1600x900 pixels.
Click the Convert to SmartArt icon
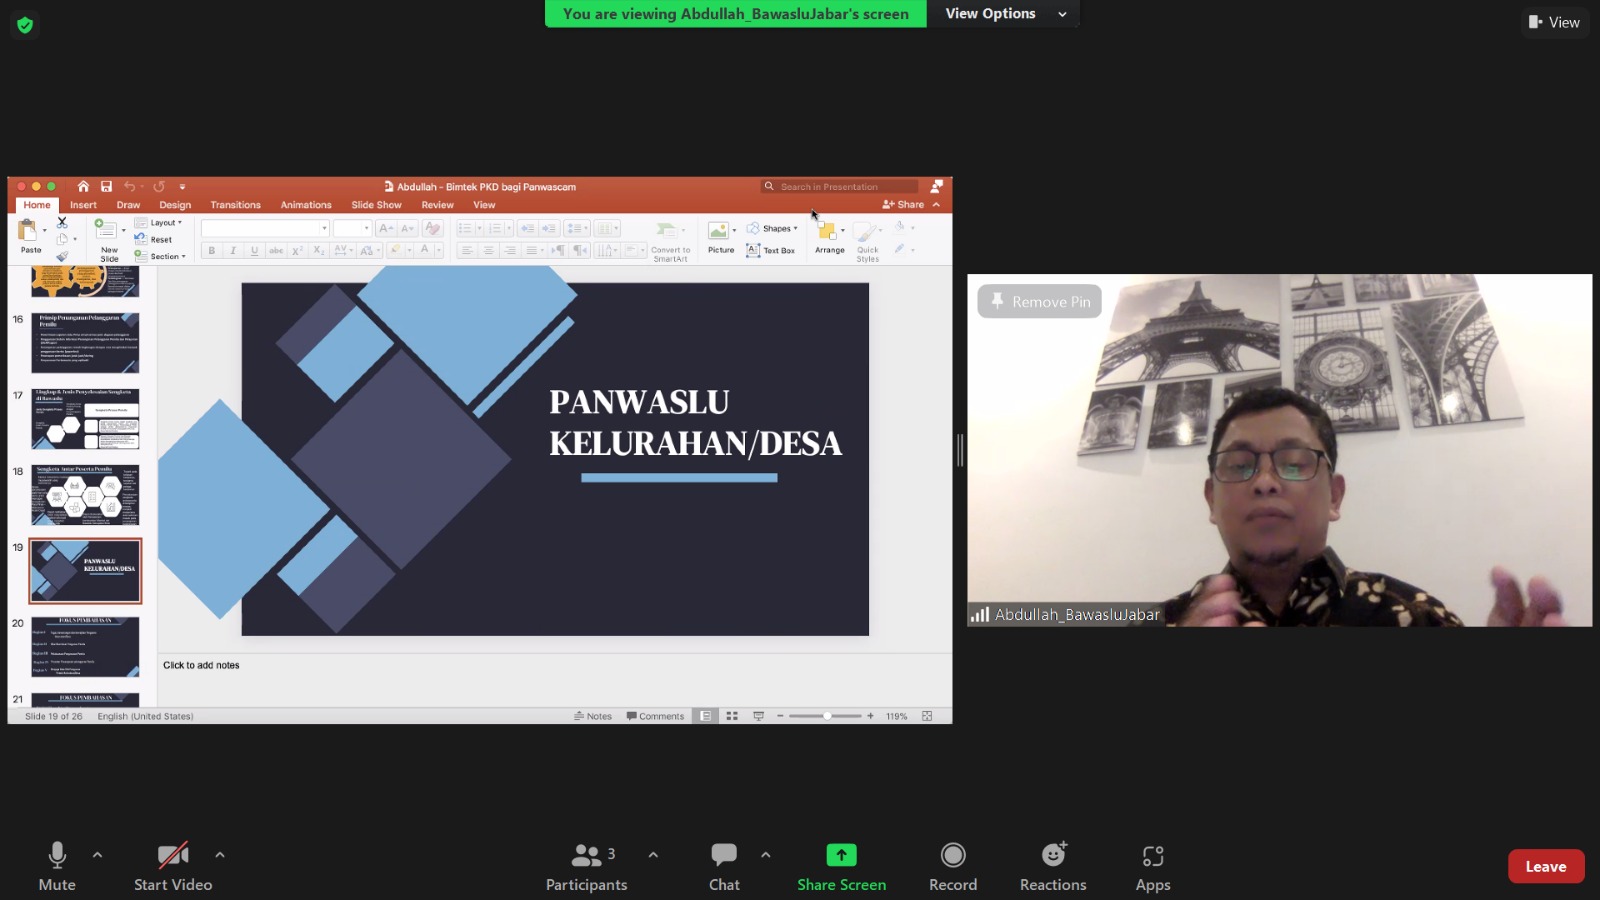[669, 230]
